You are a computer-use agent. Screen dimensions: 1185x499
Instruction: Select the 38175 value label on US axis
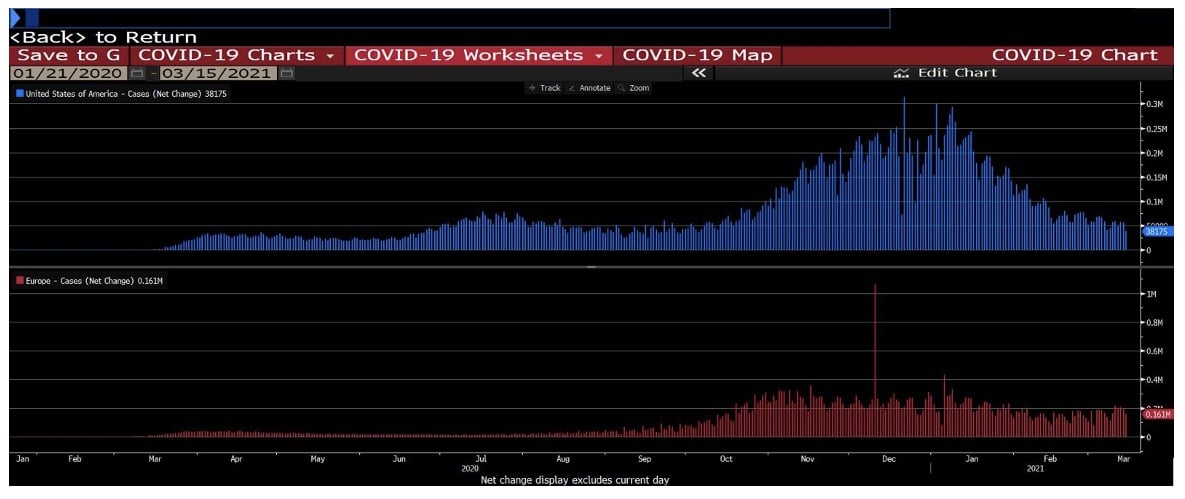[x=1156, y=232]
